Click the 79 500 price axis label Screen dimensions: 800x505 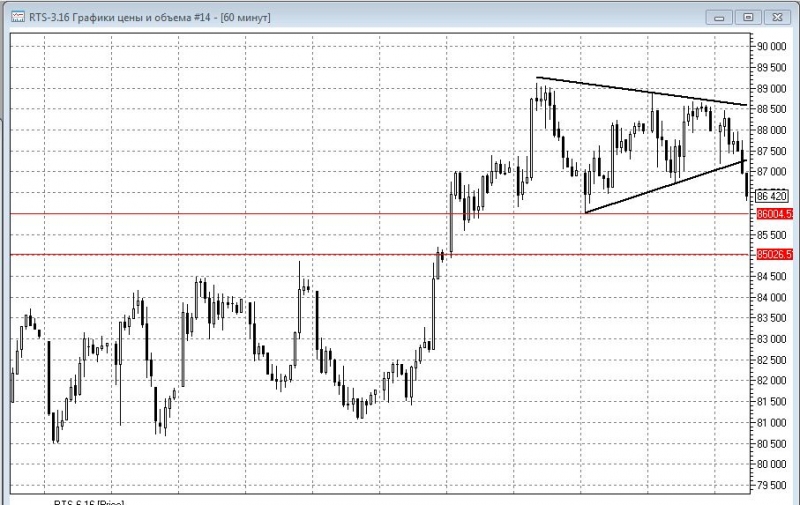point(771,485)
